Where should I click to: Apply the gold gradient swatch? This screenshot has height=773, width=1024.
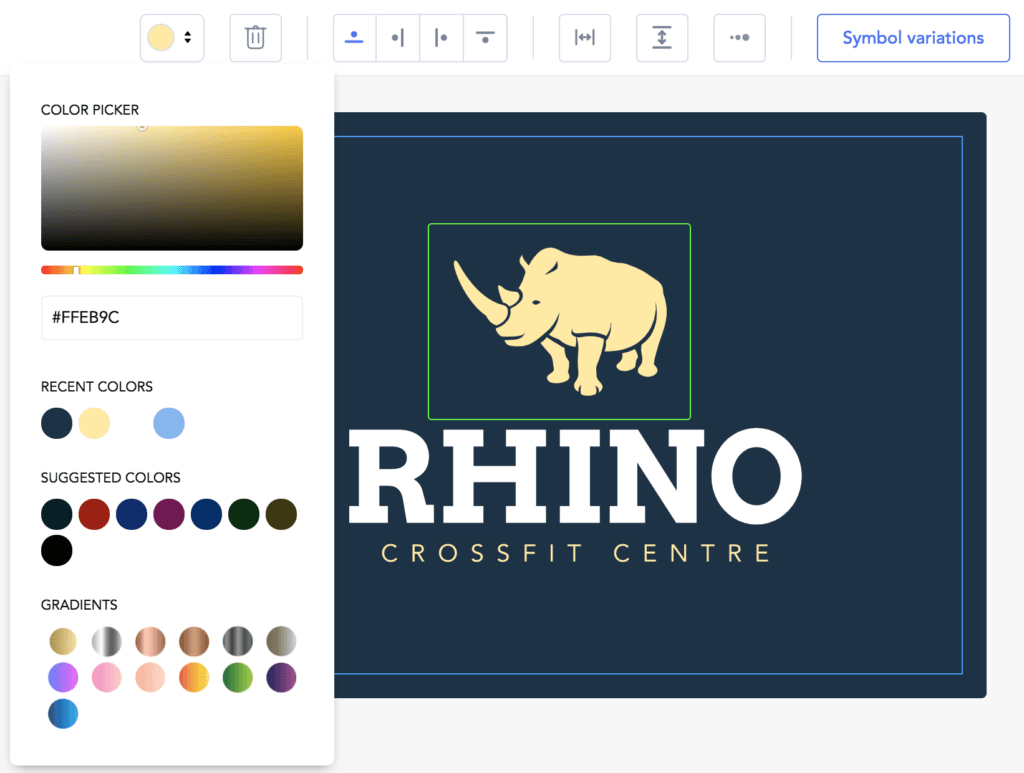[x=63, y=641]
